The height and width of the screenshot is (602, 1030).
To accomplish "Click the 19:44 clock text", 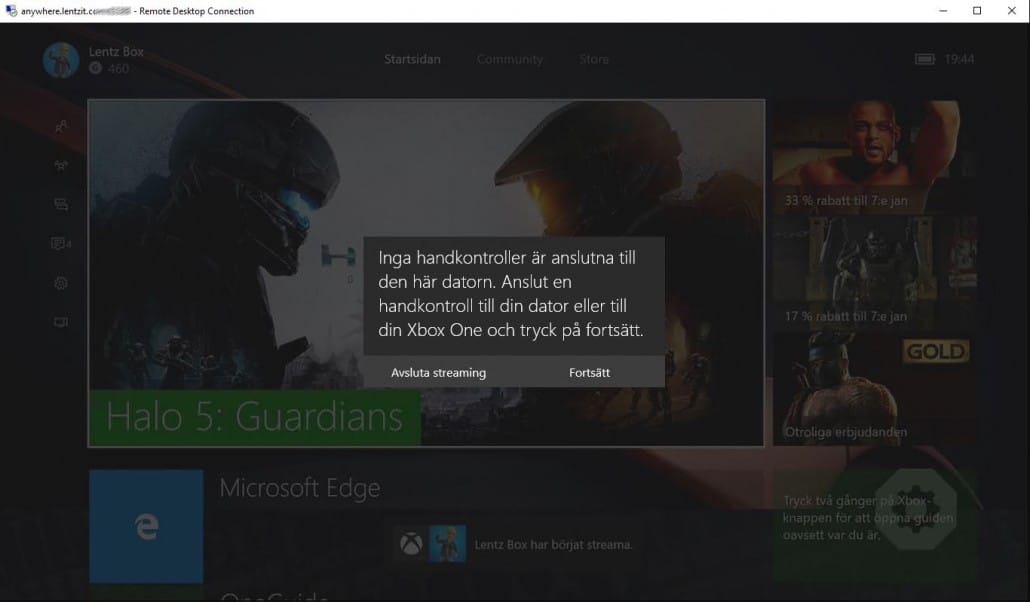I will click(x=959, y=59).
